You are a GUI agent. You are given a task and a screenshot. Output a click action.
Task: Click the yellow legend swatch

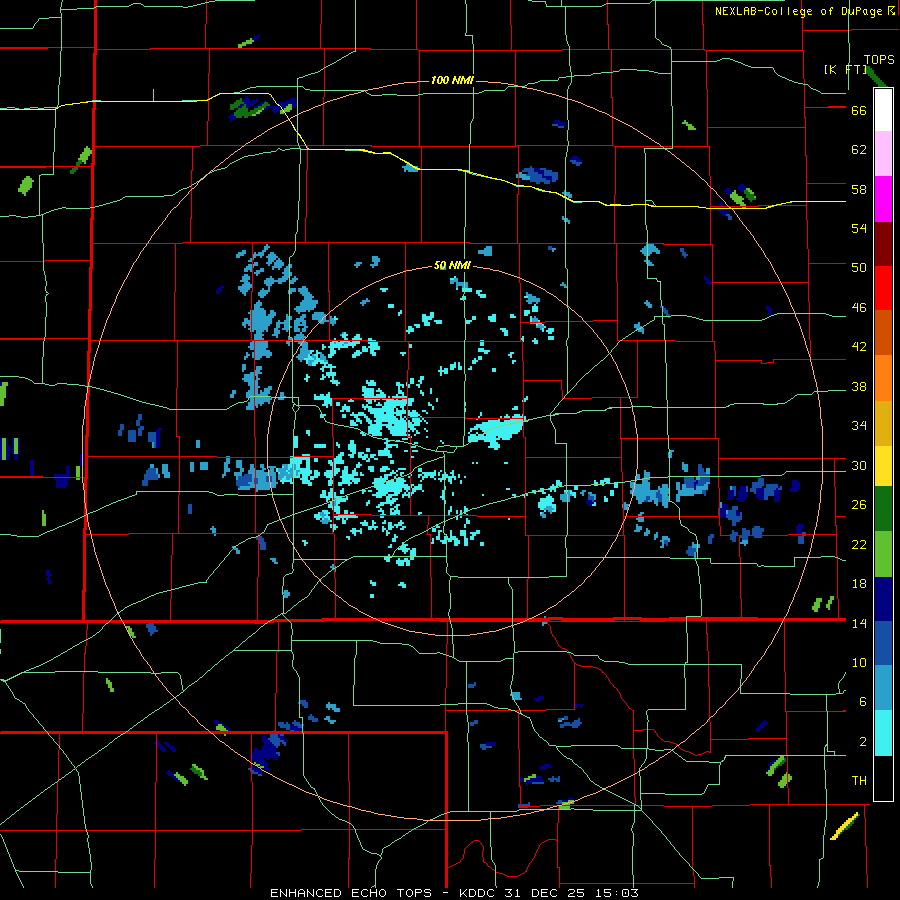[883, 466]
